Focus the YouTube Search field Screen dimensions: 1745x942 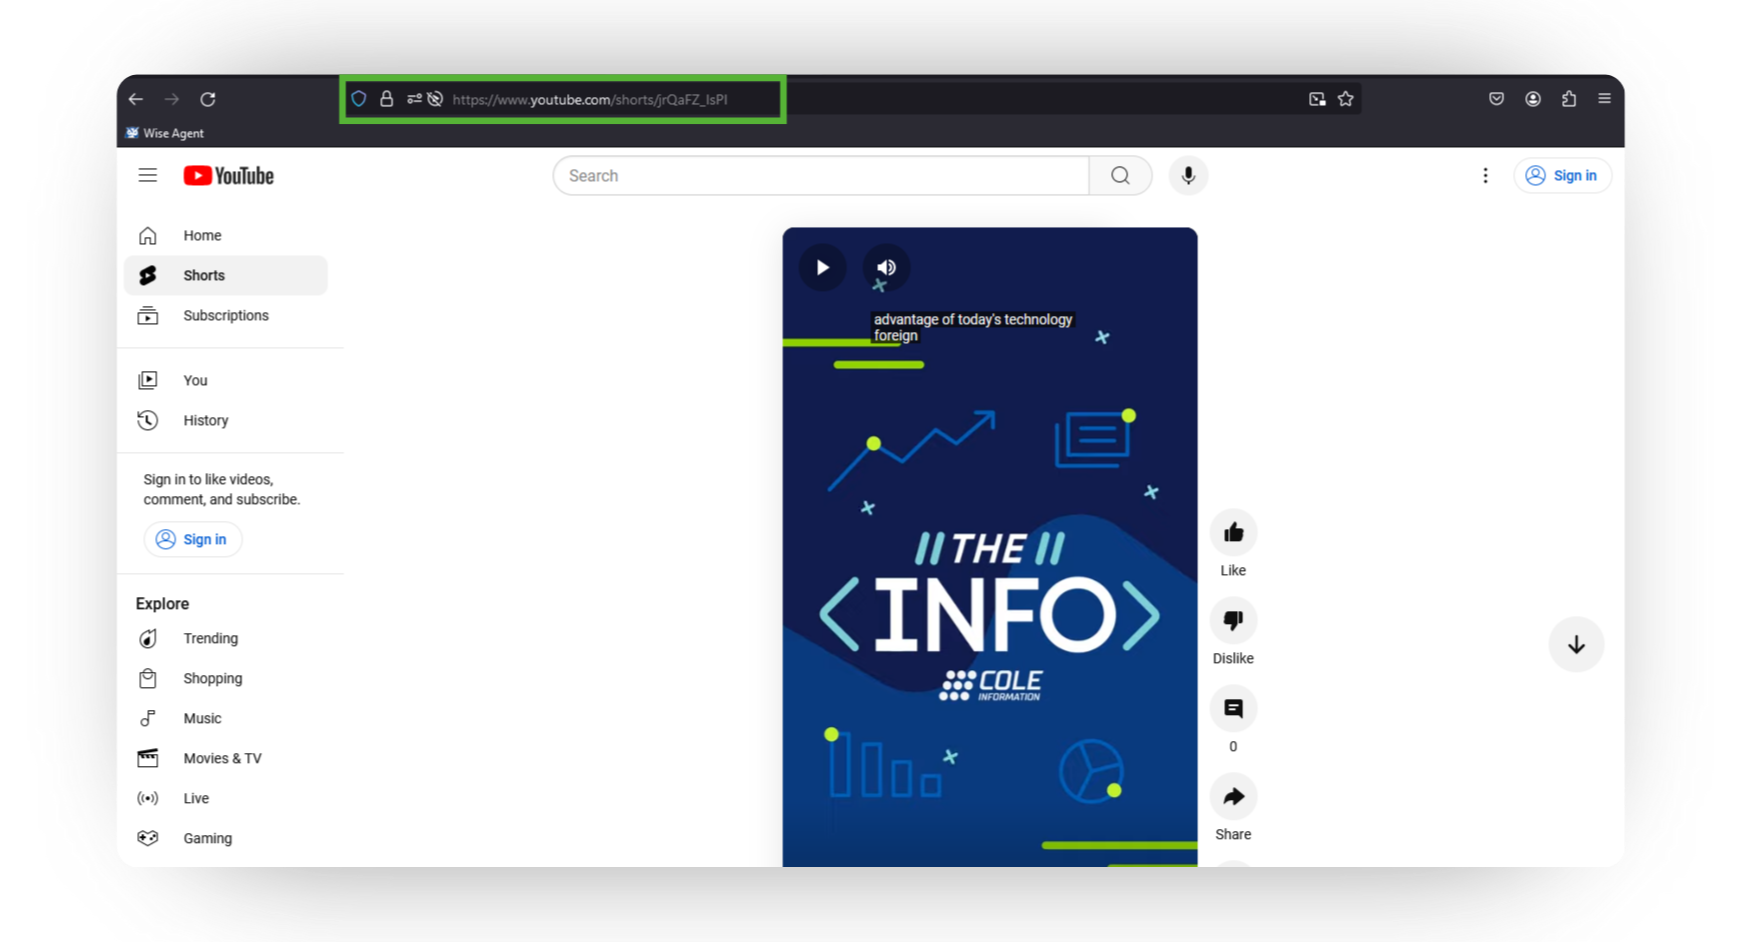tap(821, 176)
